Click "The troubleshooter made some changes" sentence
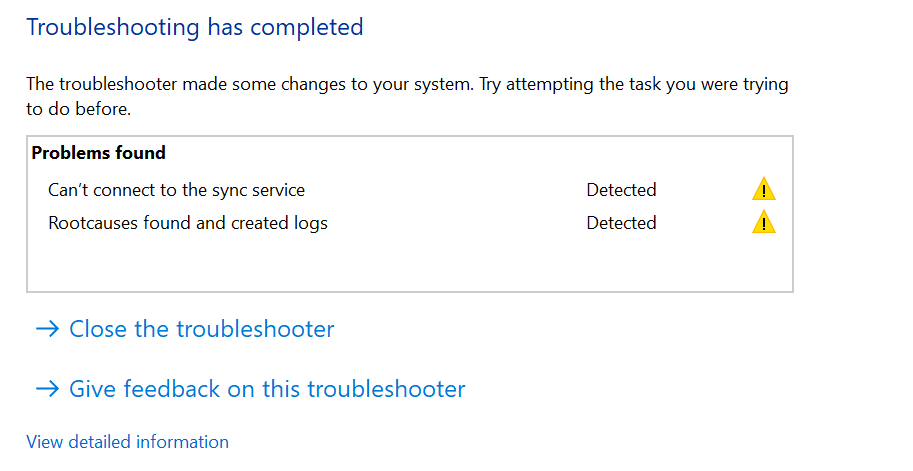Screen dimensions: 913x471 coord(250,84)
